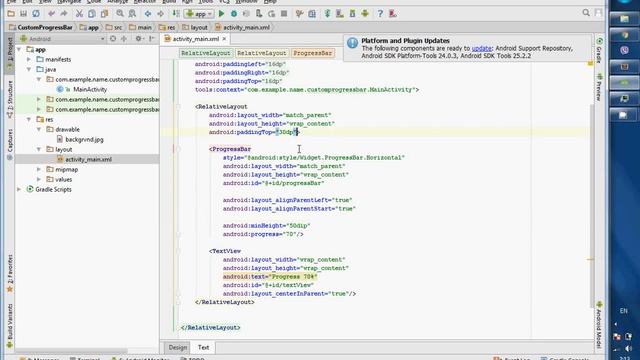Toggle the Android Model tool window
Viewport: 640px width, 360px height.
coord(599,325)
